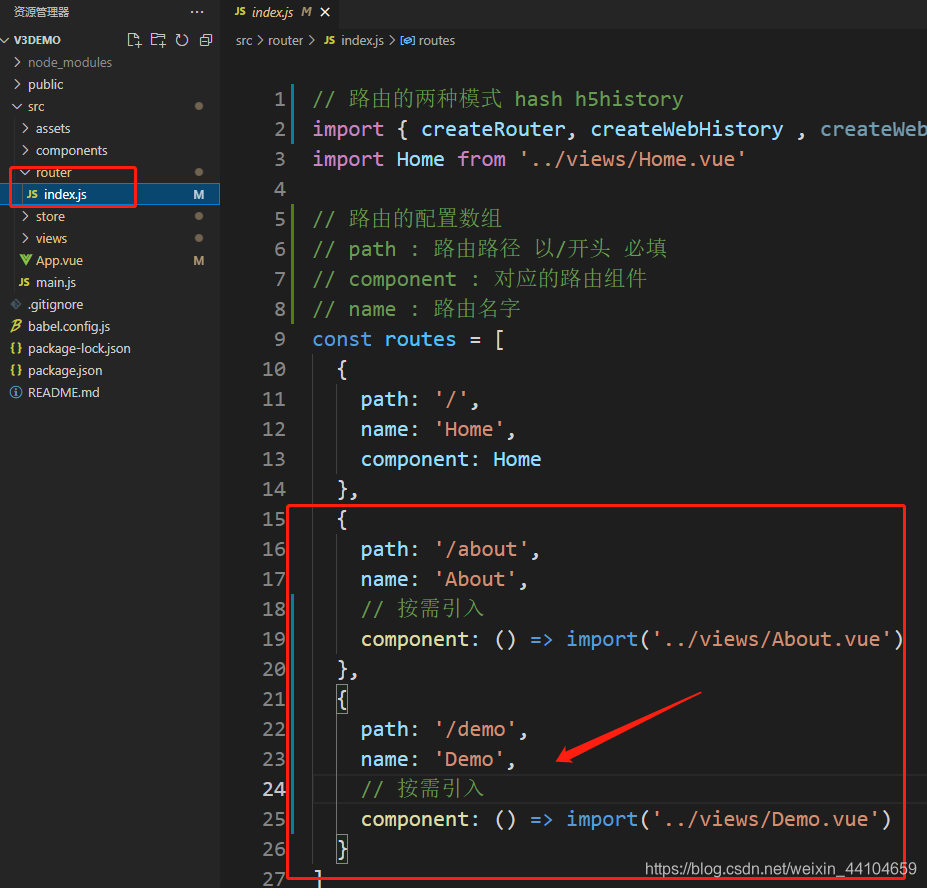This screenshot has width=927, height=888.
Task: Click the Collapse Folders icon in explorer
Action: tap(206, 40)
